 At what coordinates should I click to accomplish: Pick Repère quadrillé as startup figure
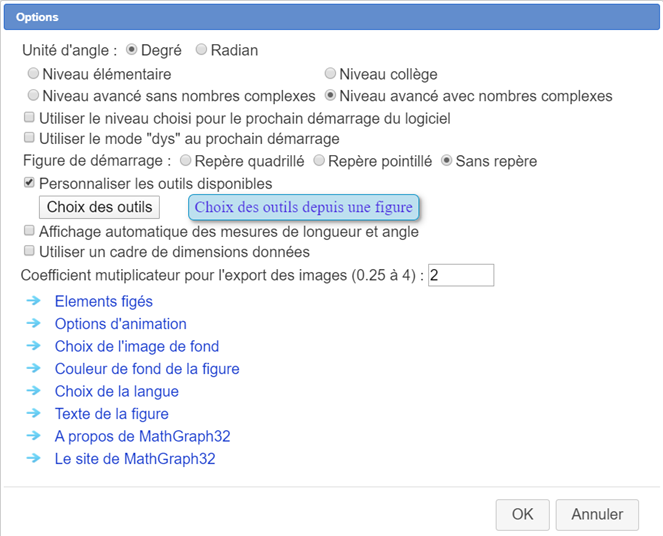tap(185, 161)
